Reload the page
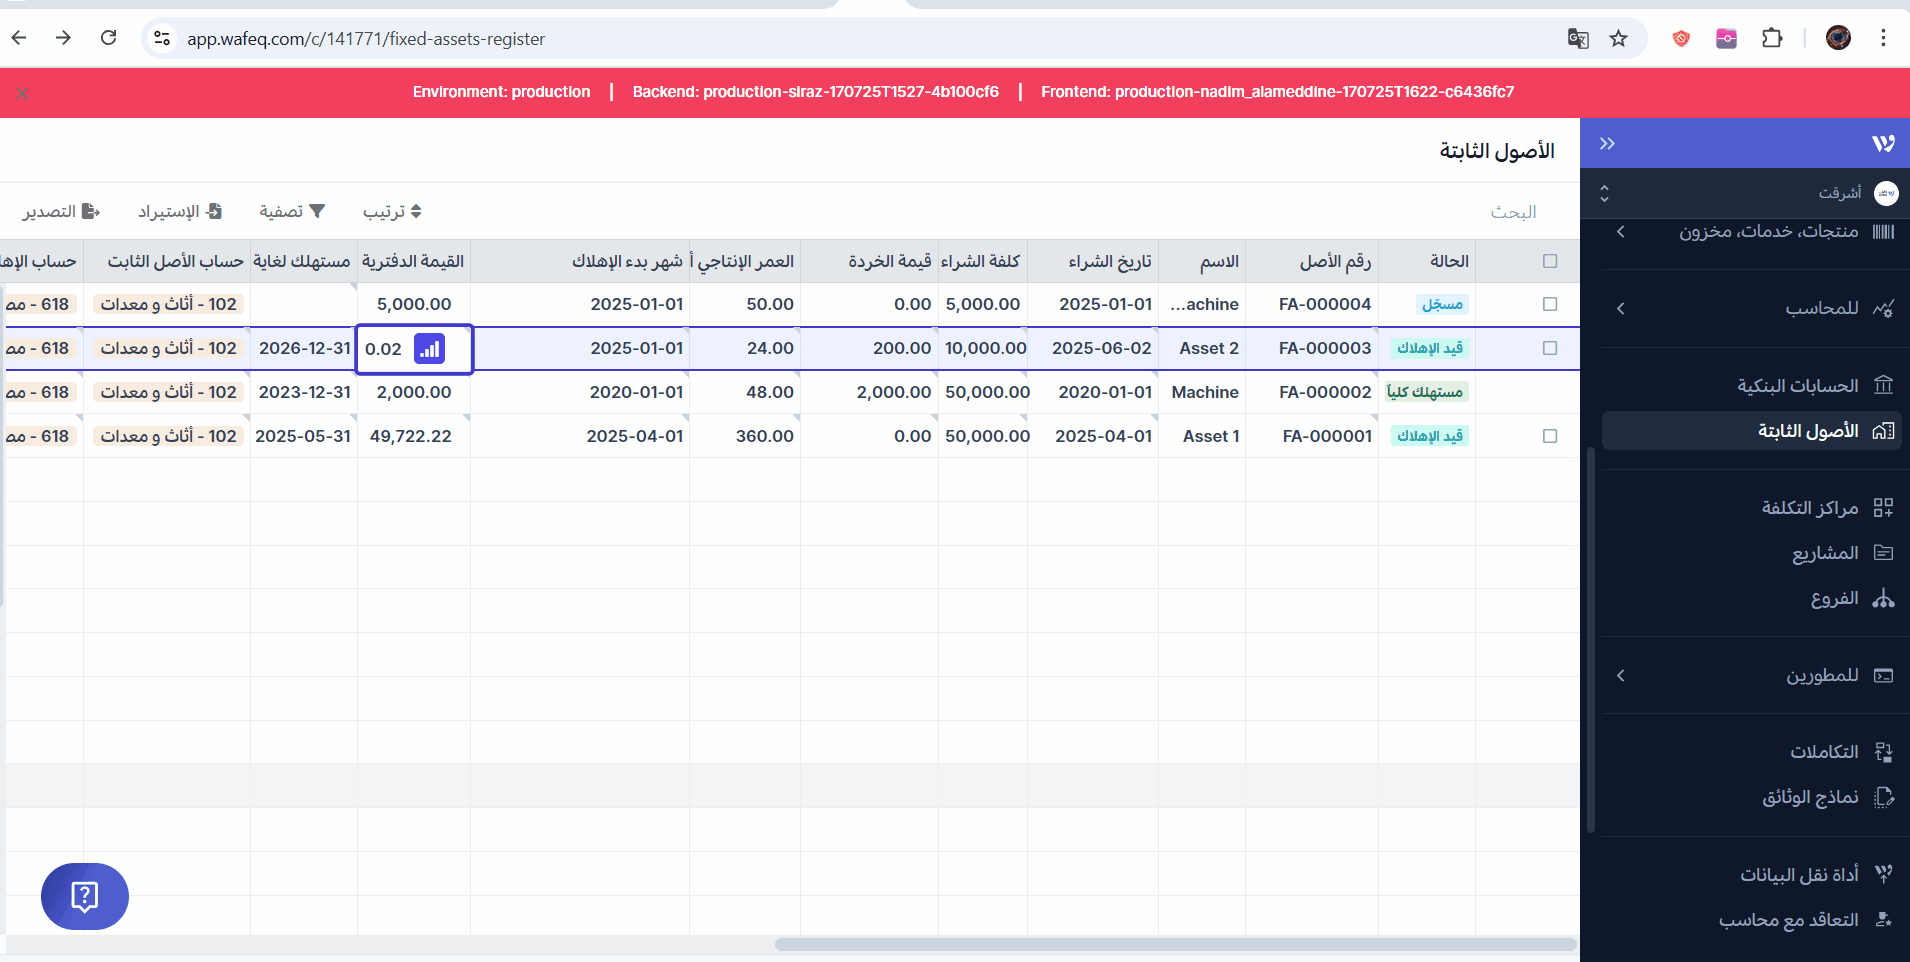1910x962 pixels. point(109,38)
